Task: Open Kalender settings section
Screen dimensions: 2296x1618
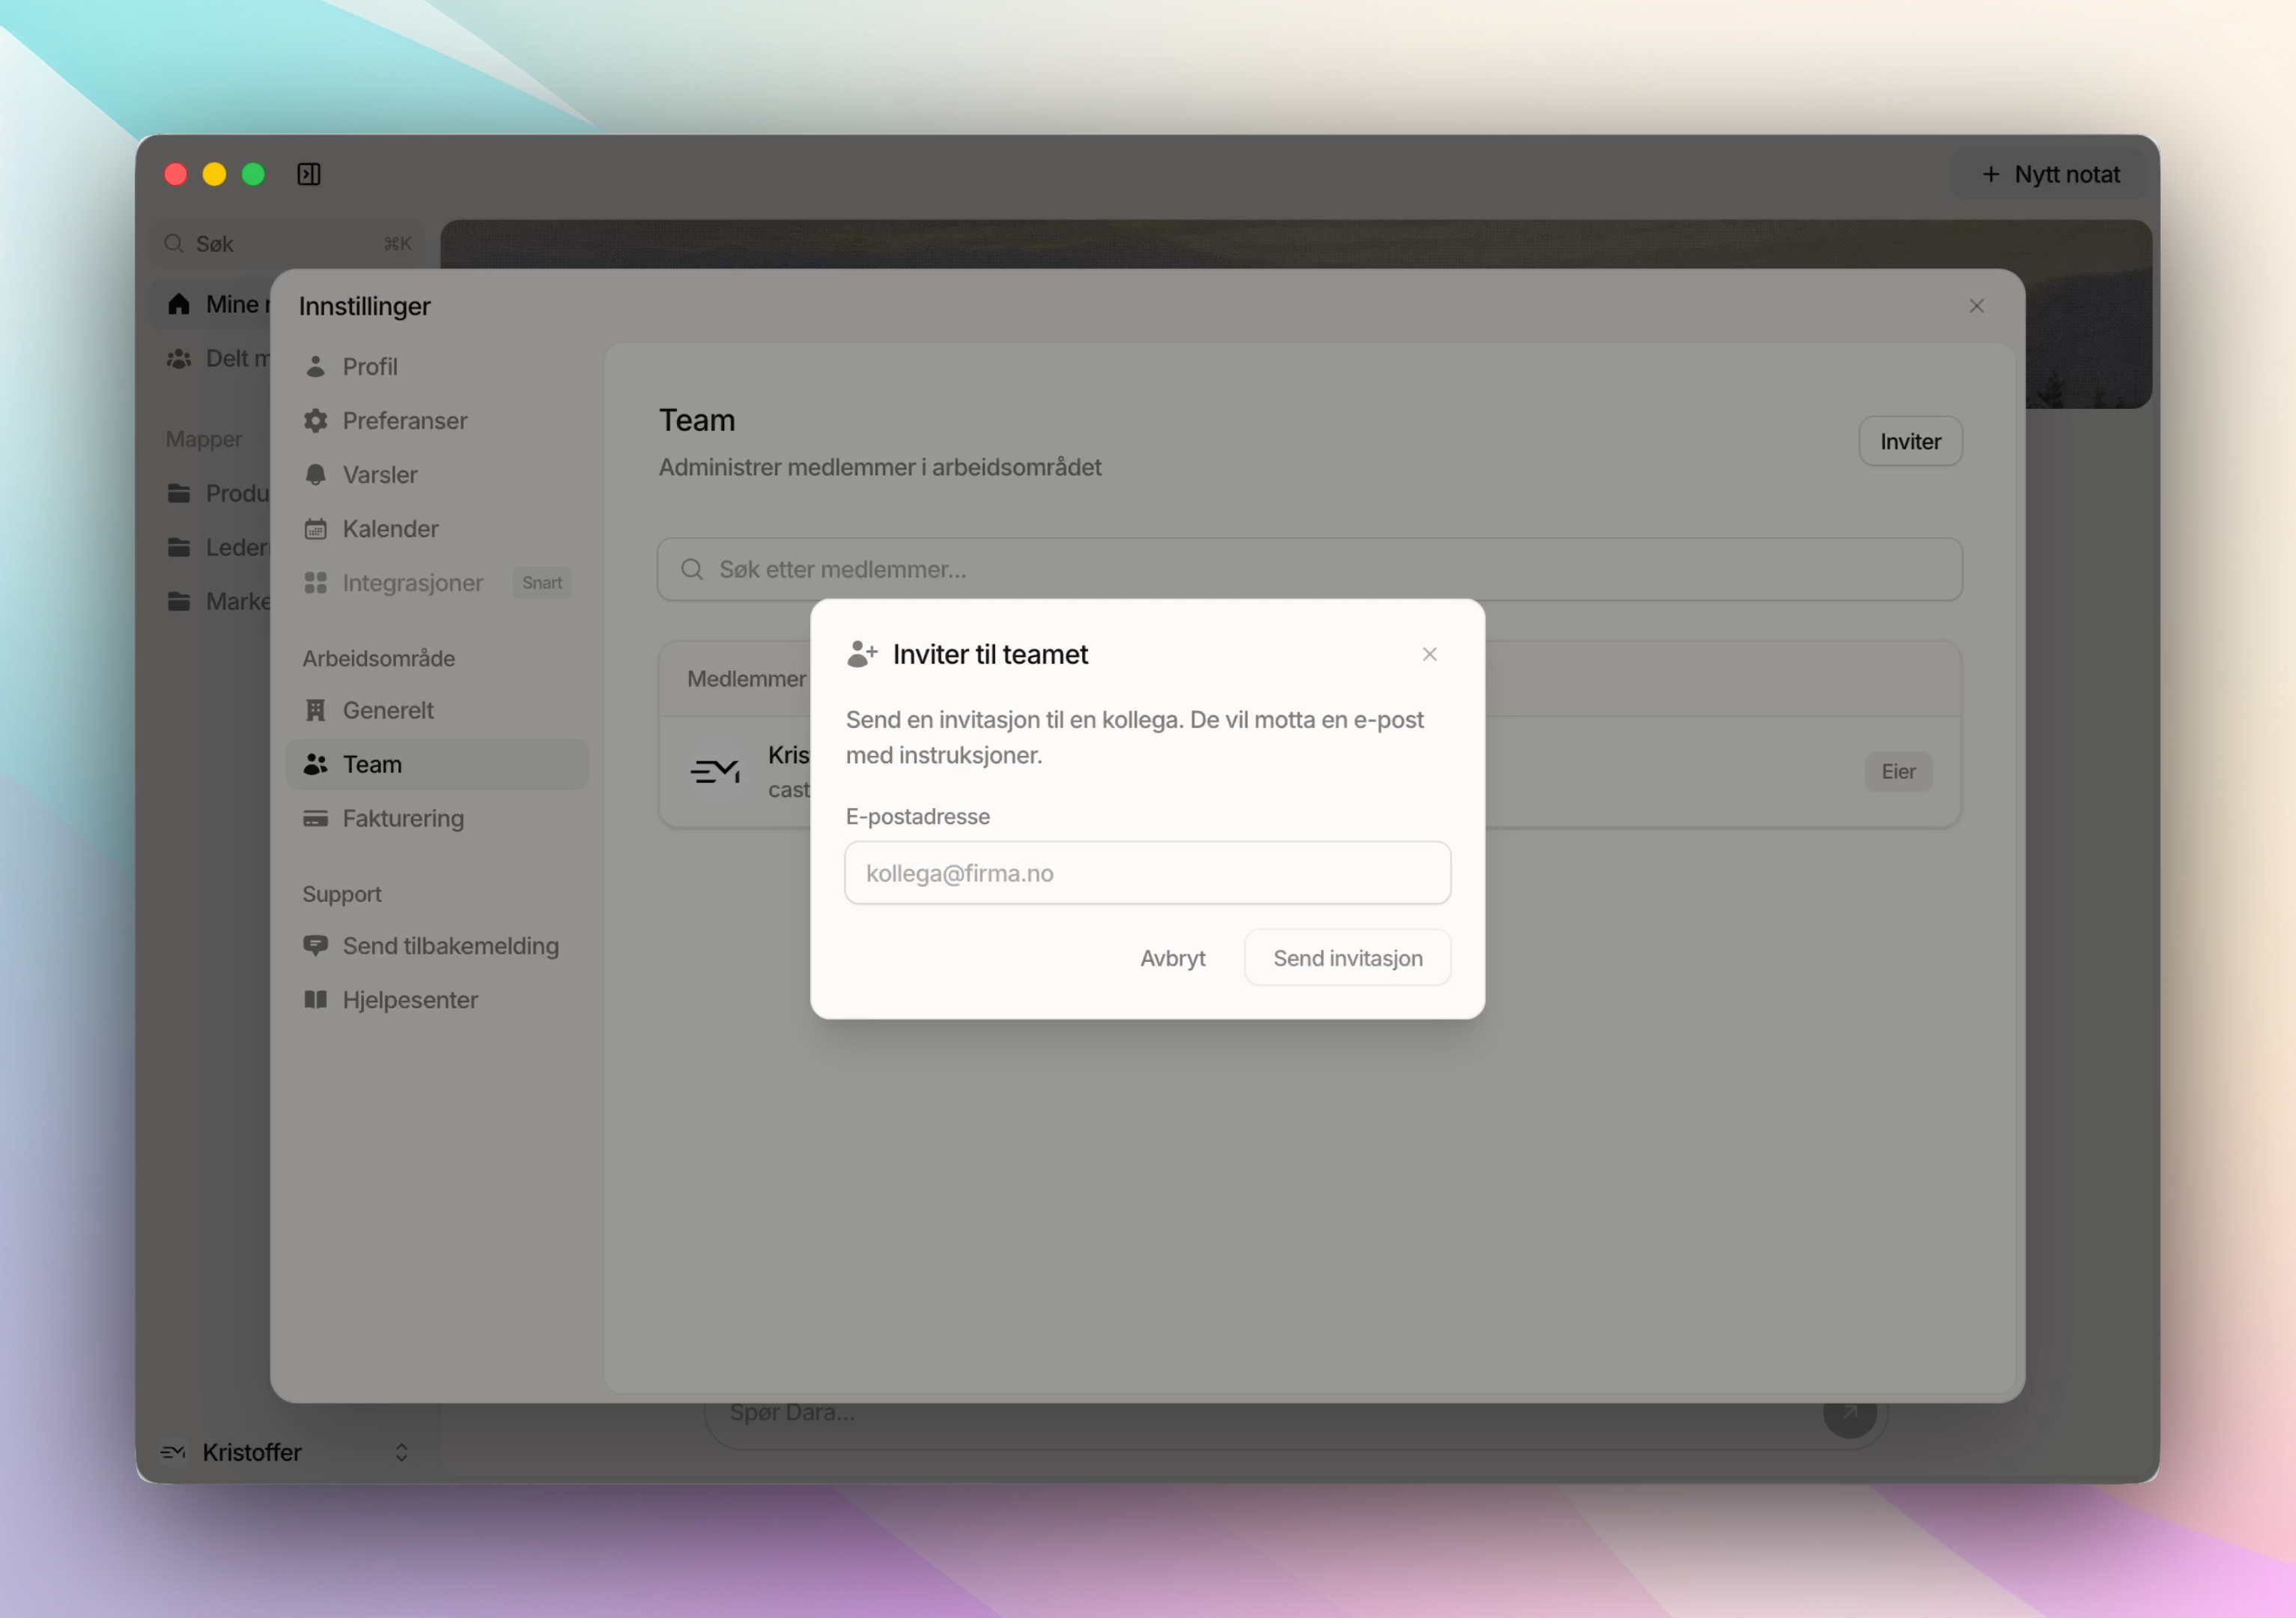Action: coord(390,529)
